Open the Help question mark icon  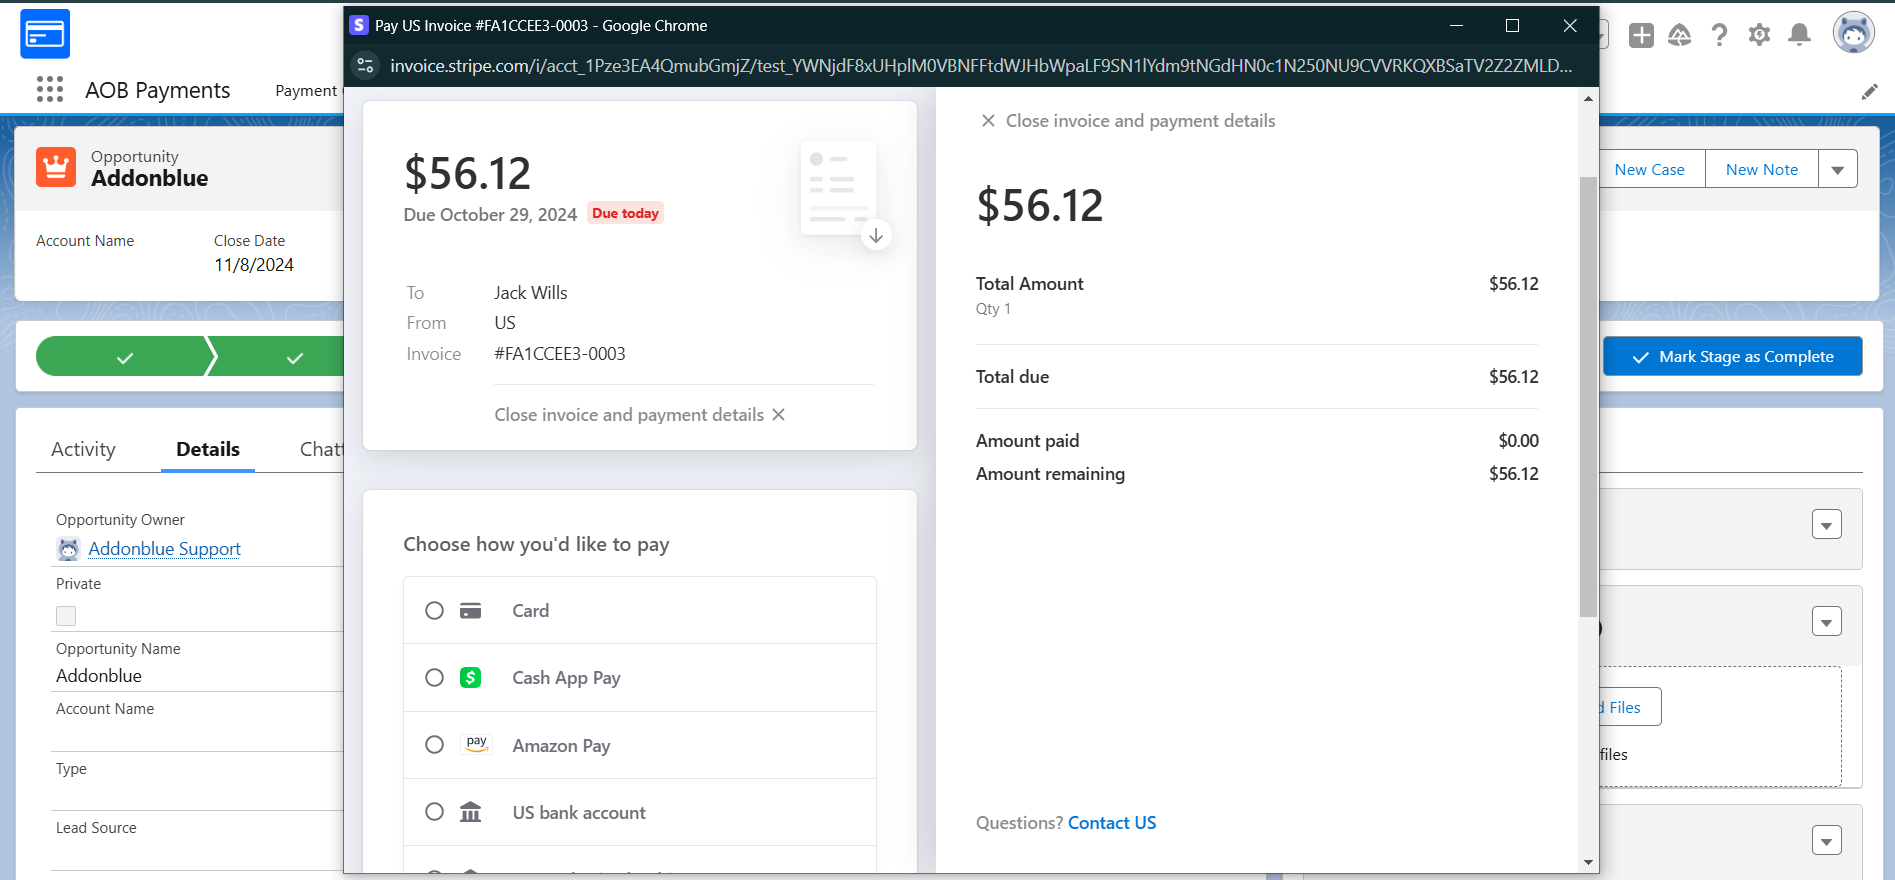pos(1719,36)
